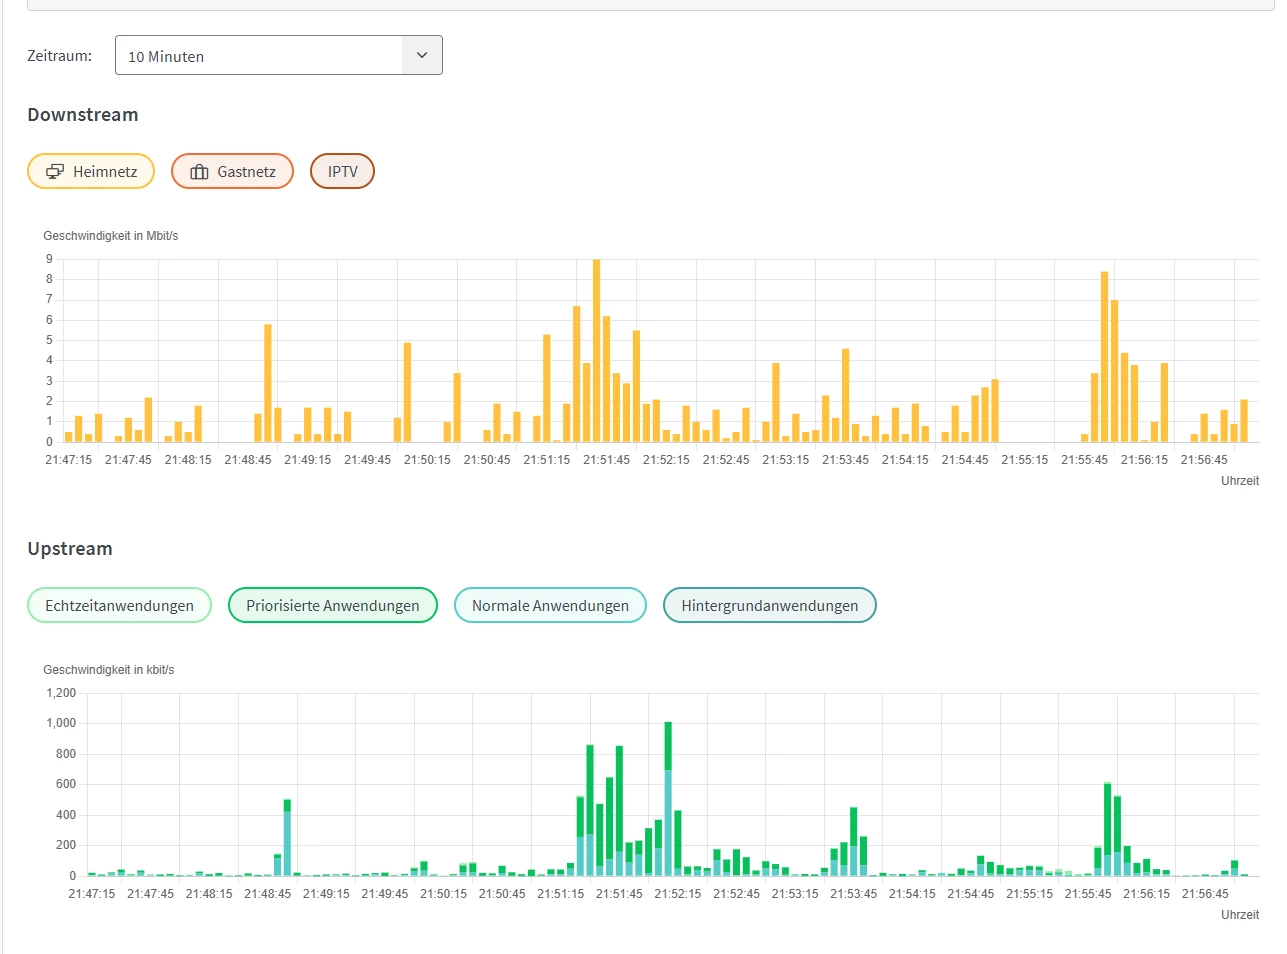Toggle Hintergrundanwendungen upstream series
The width and height of the screenshot is (1287, 954).
(769, 605)
